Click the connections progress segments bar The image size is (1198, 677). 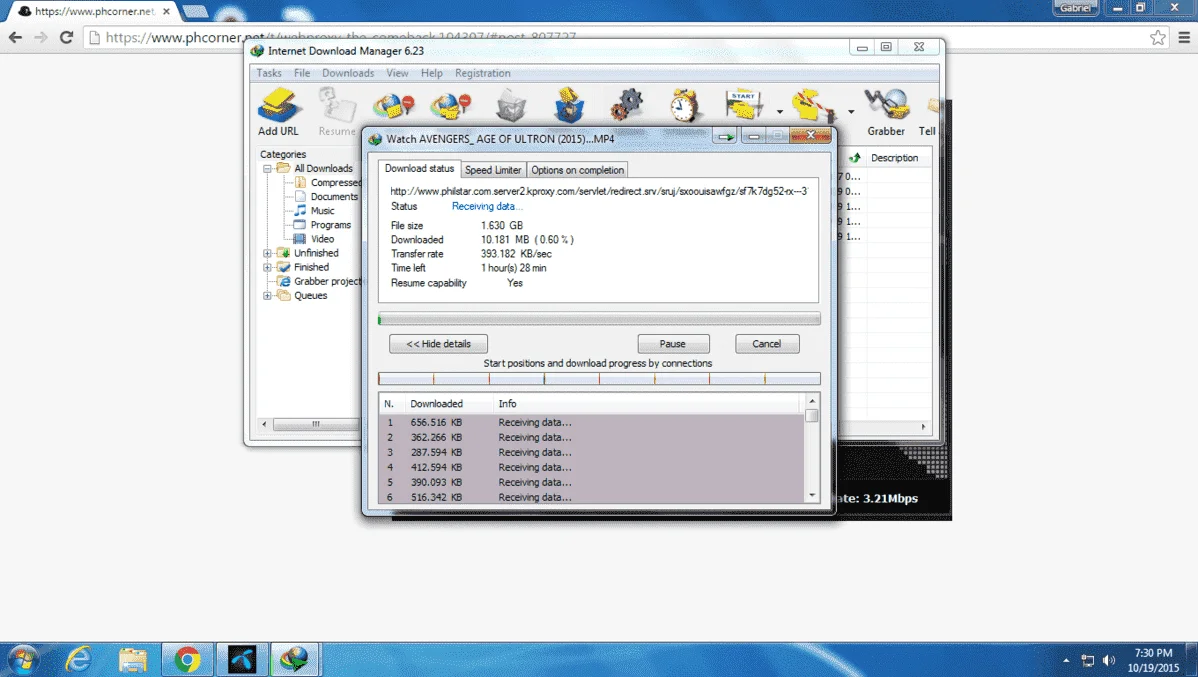coord(599,379)
